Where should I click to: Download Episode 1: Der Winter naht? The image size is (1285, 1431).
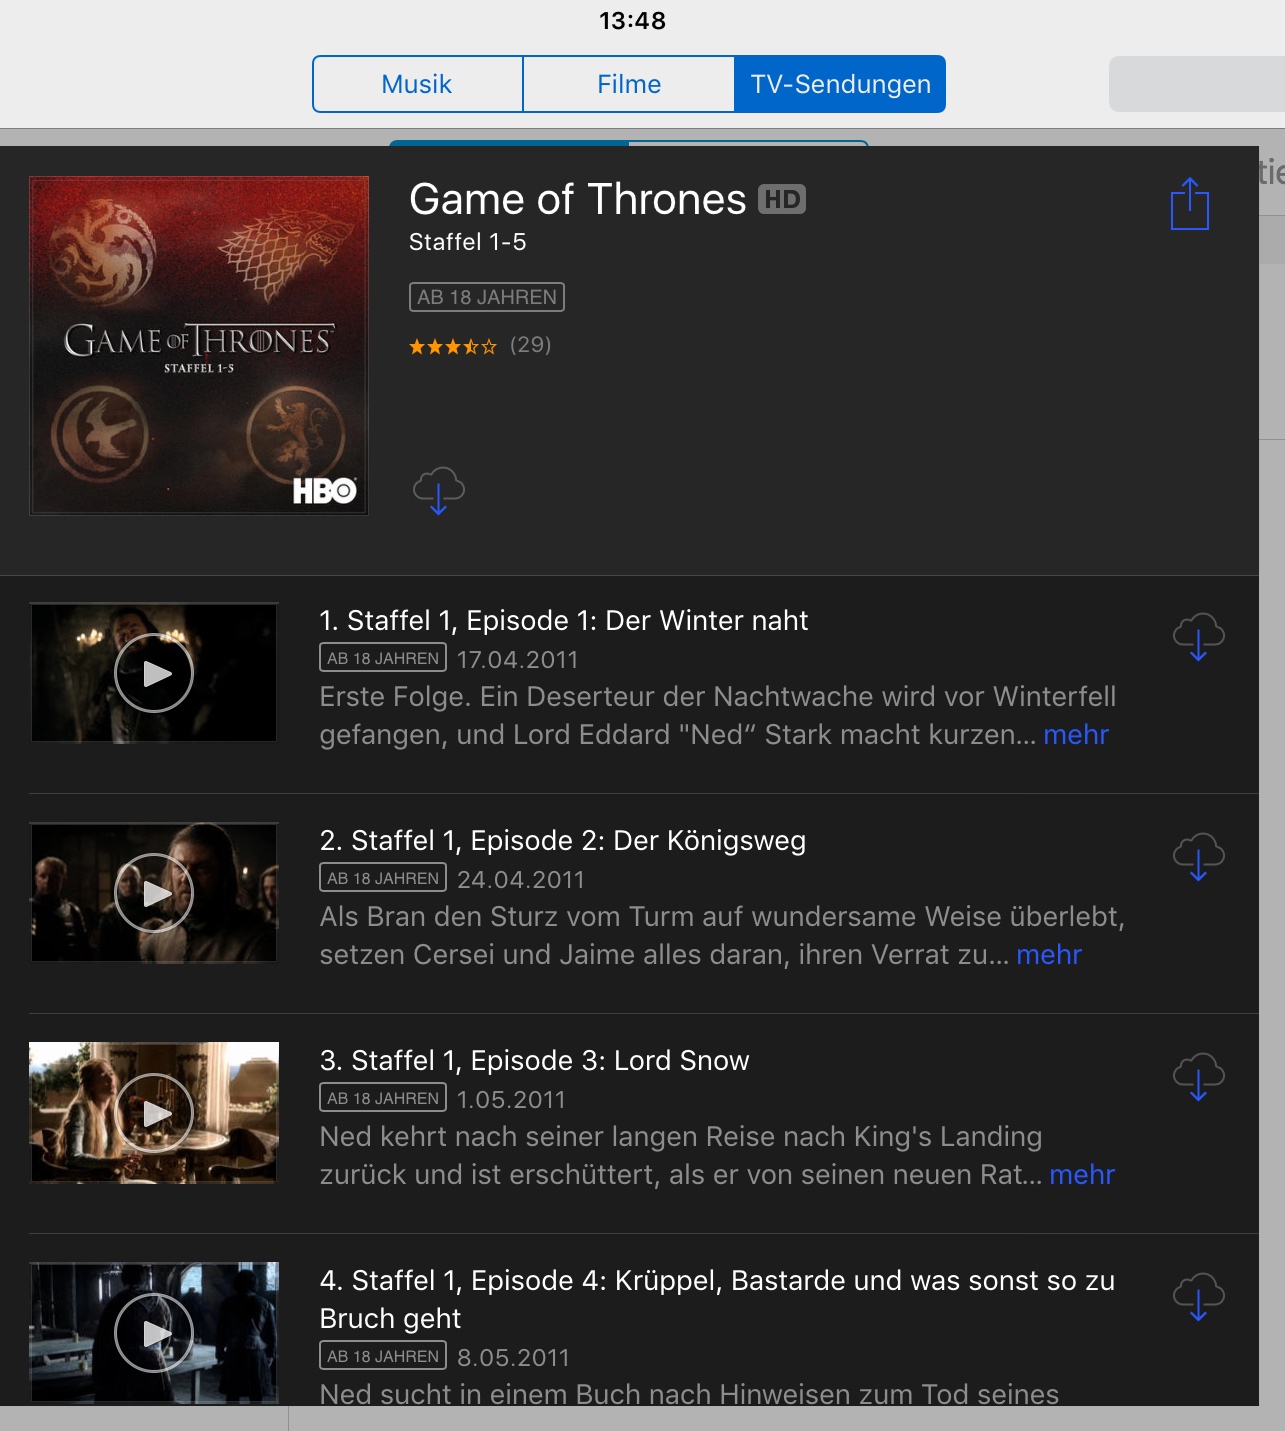click(x=1199, y=637)
